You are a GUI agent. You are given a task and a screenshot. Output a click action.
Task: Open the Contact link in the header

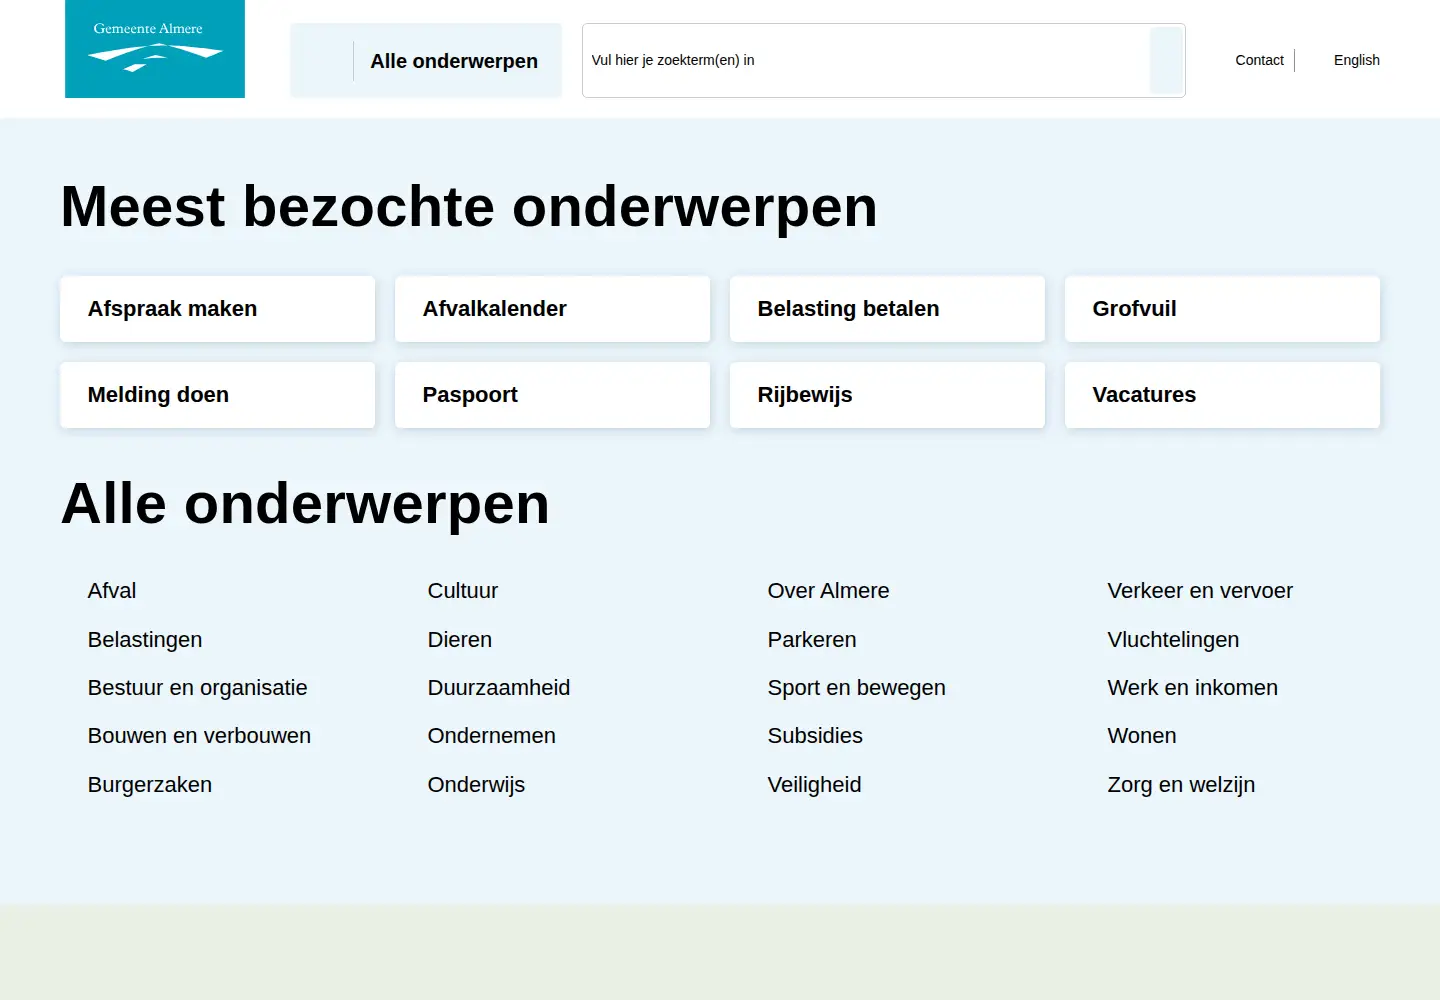pos(1259,60)
